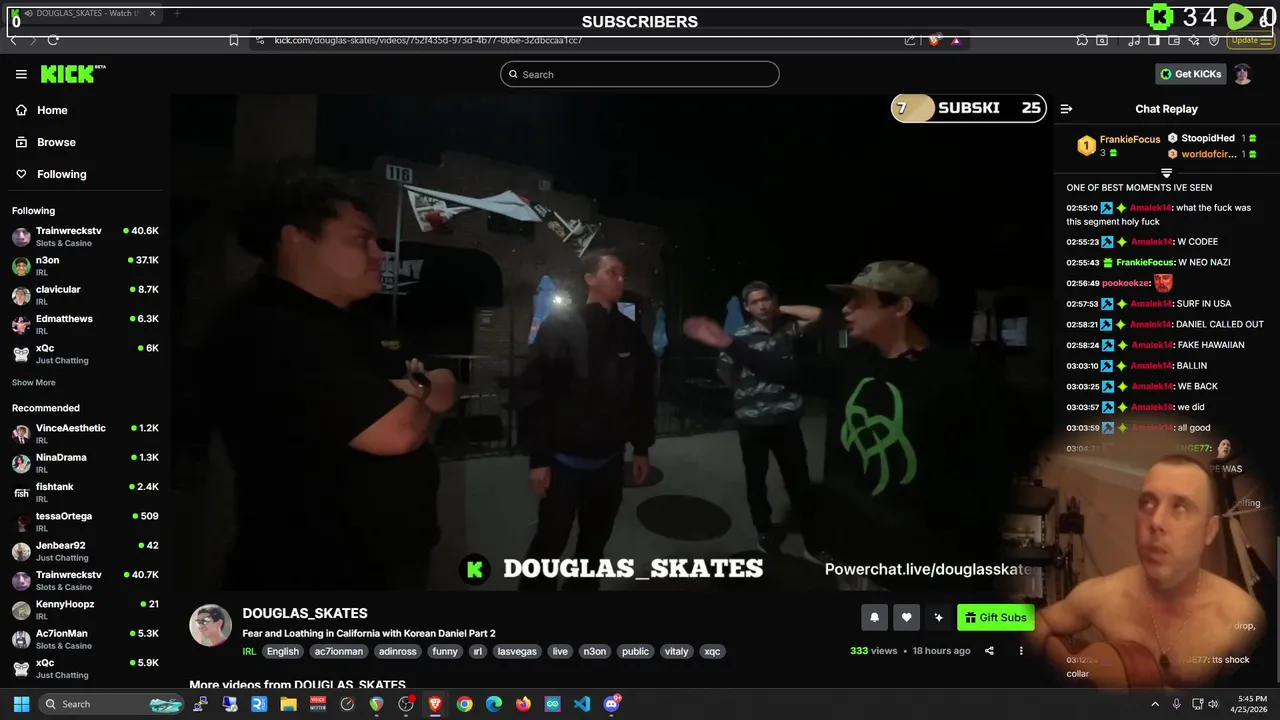Open fishtank recommended channel

click(85, 492)
